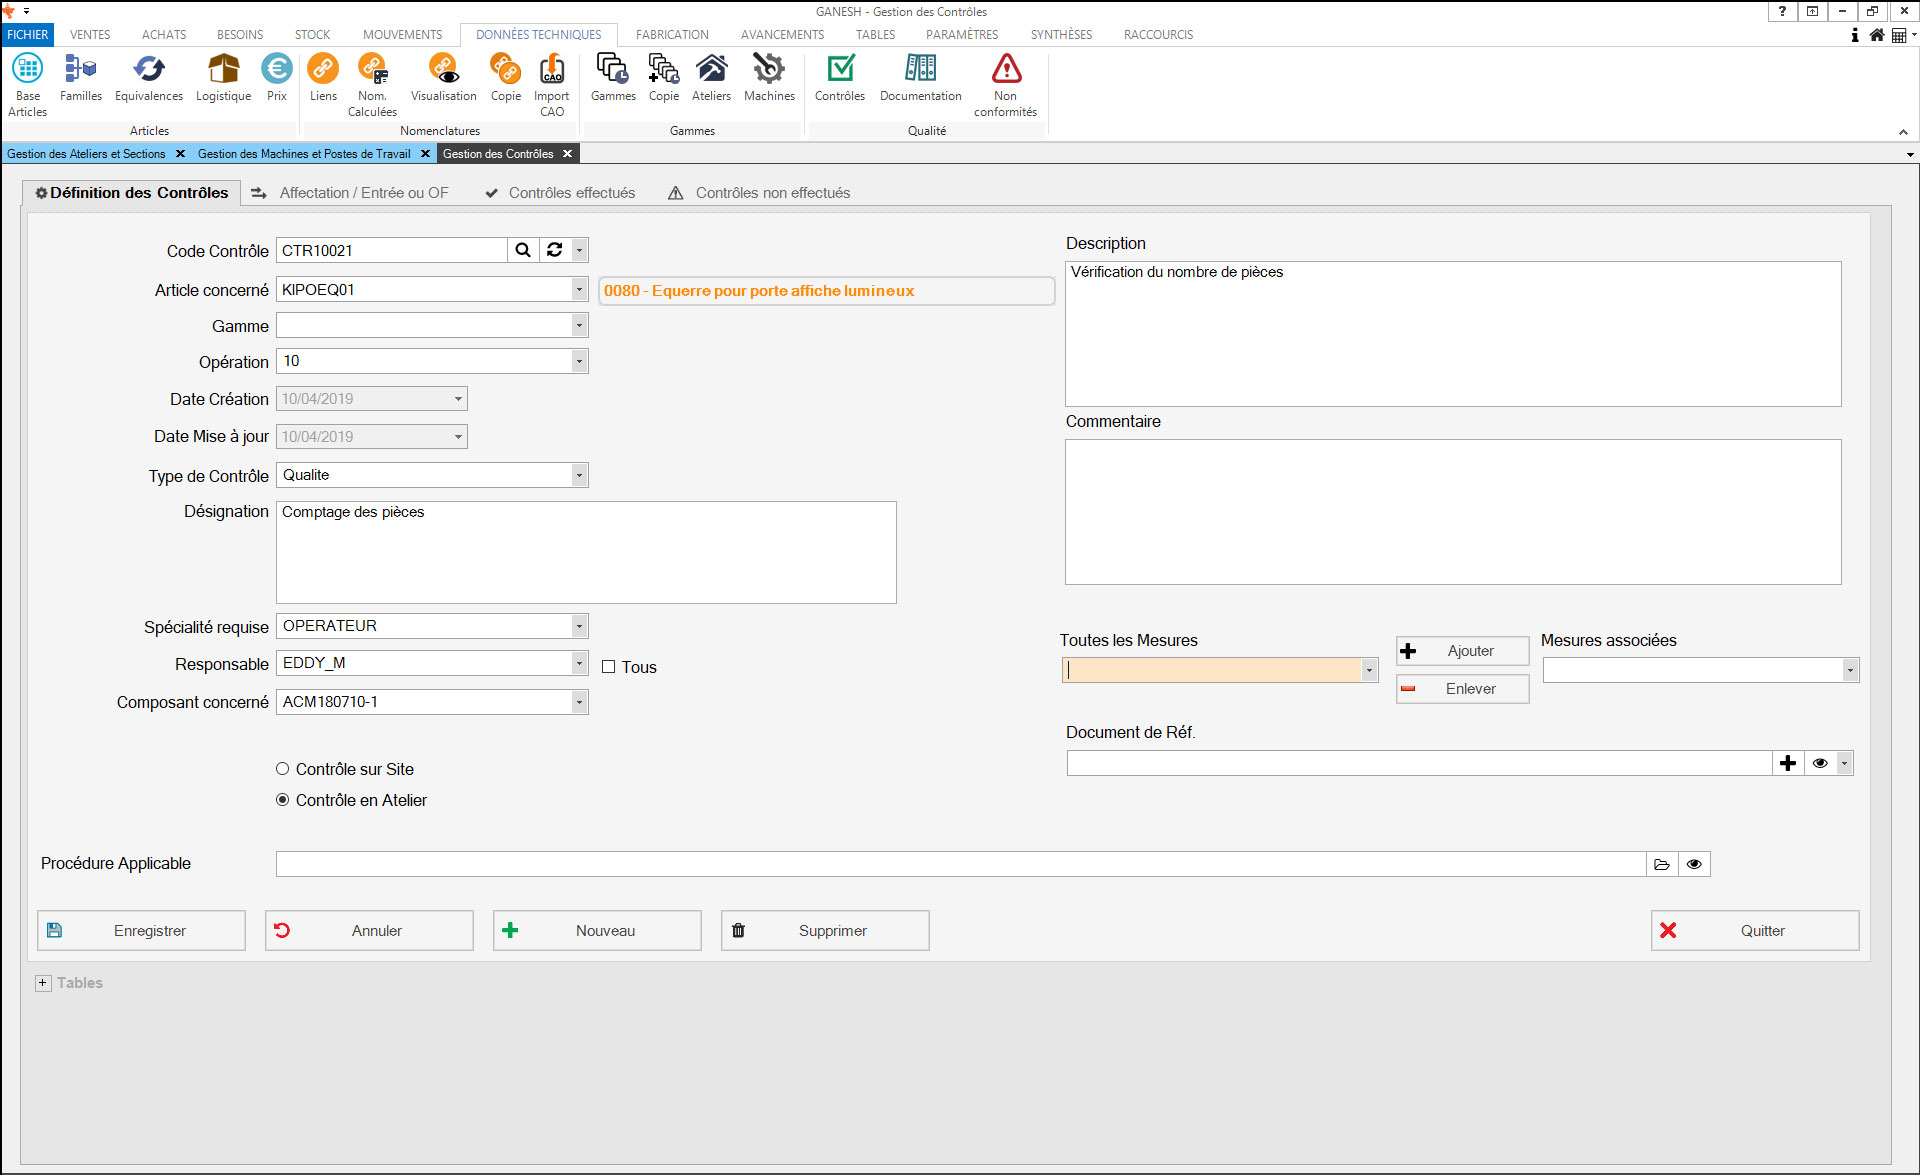Screen dimensions: 1920x1175
Task: Open Base Articles from the ribbon
Action: (28, 83)
